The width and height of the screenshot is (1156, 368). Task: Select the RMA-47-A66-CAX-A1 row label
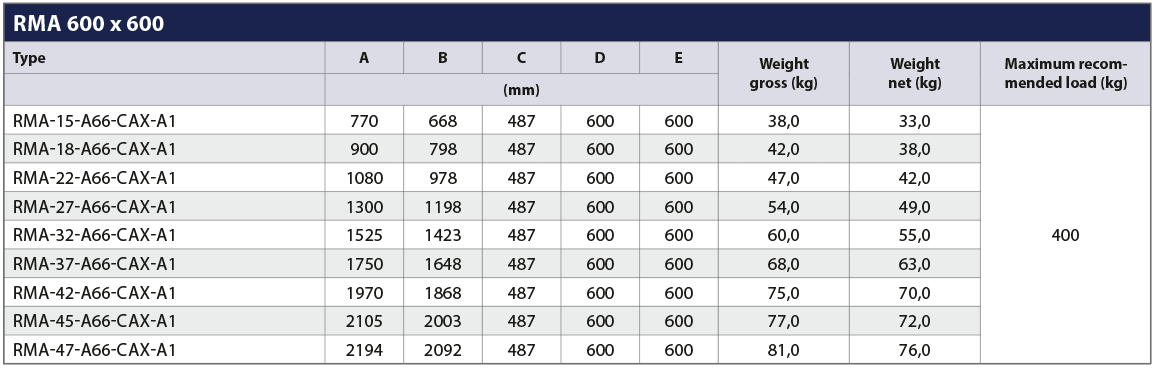click(94, 350)
